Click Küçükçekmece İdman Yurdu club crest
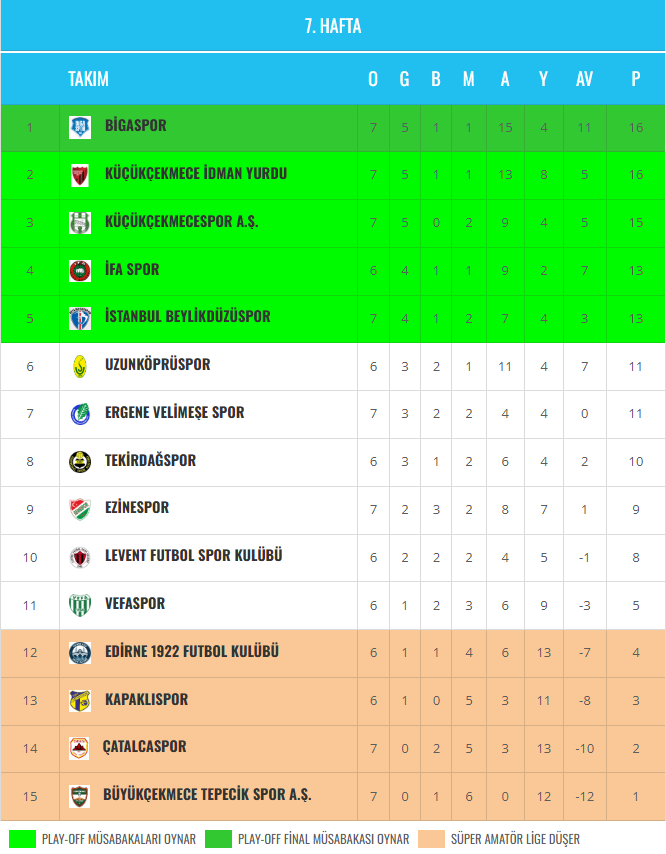Image resolution: width=666 pixels, height=854 pixels. click(80, 175)
